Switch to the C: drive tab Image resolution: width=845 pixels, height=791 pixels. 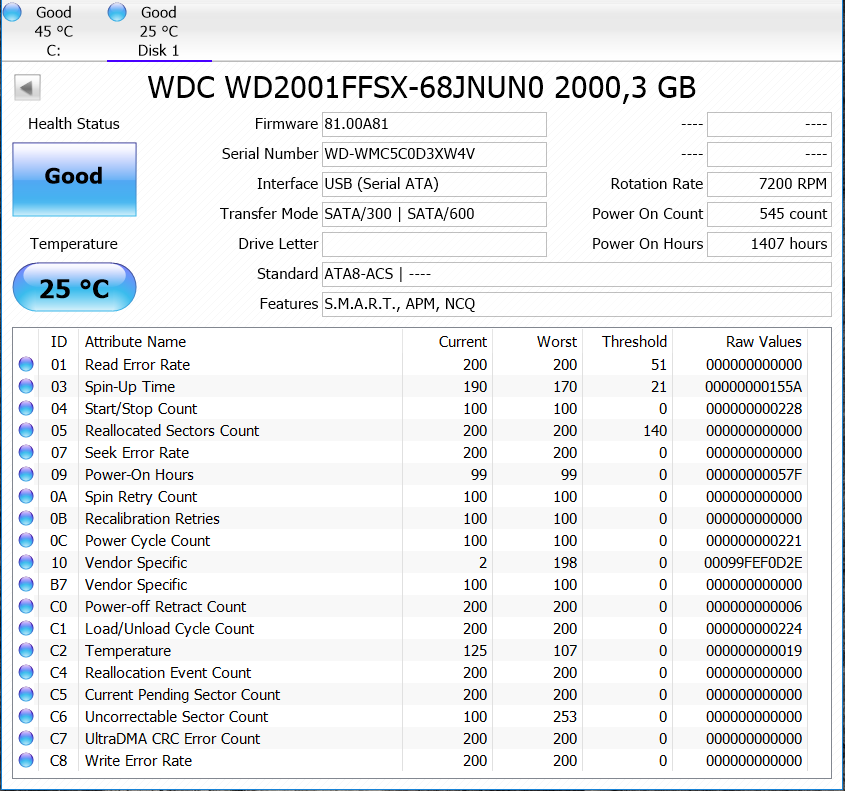pyautogui.click(x=53, y=31)
